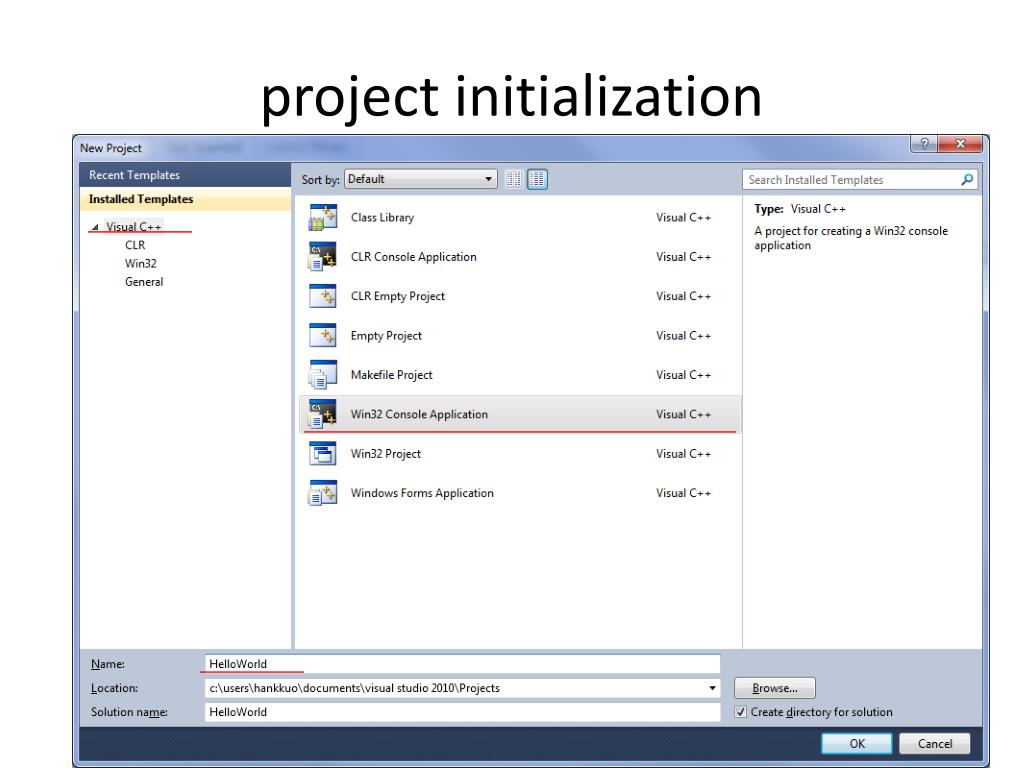Select the Recent Templates section
The image size is (1024, 768).
pyautogui.click(x=185, y=175)
